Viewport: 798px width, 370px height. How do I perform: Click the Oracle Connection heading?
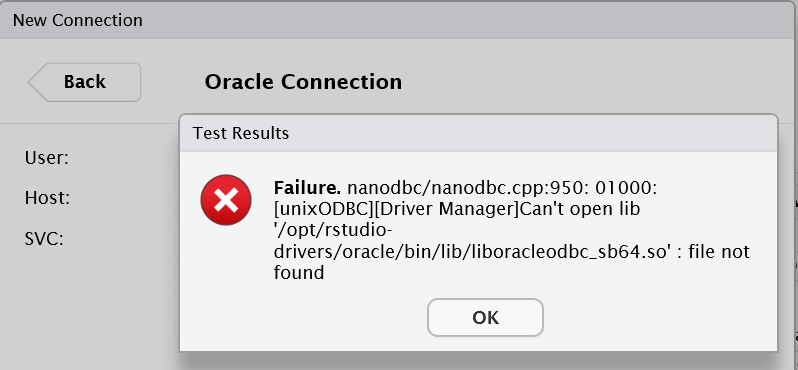pos(303,81)
